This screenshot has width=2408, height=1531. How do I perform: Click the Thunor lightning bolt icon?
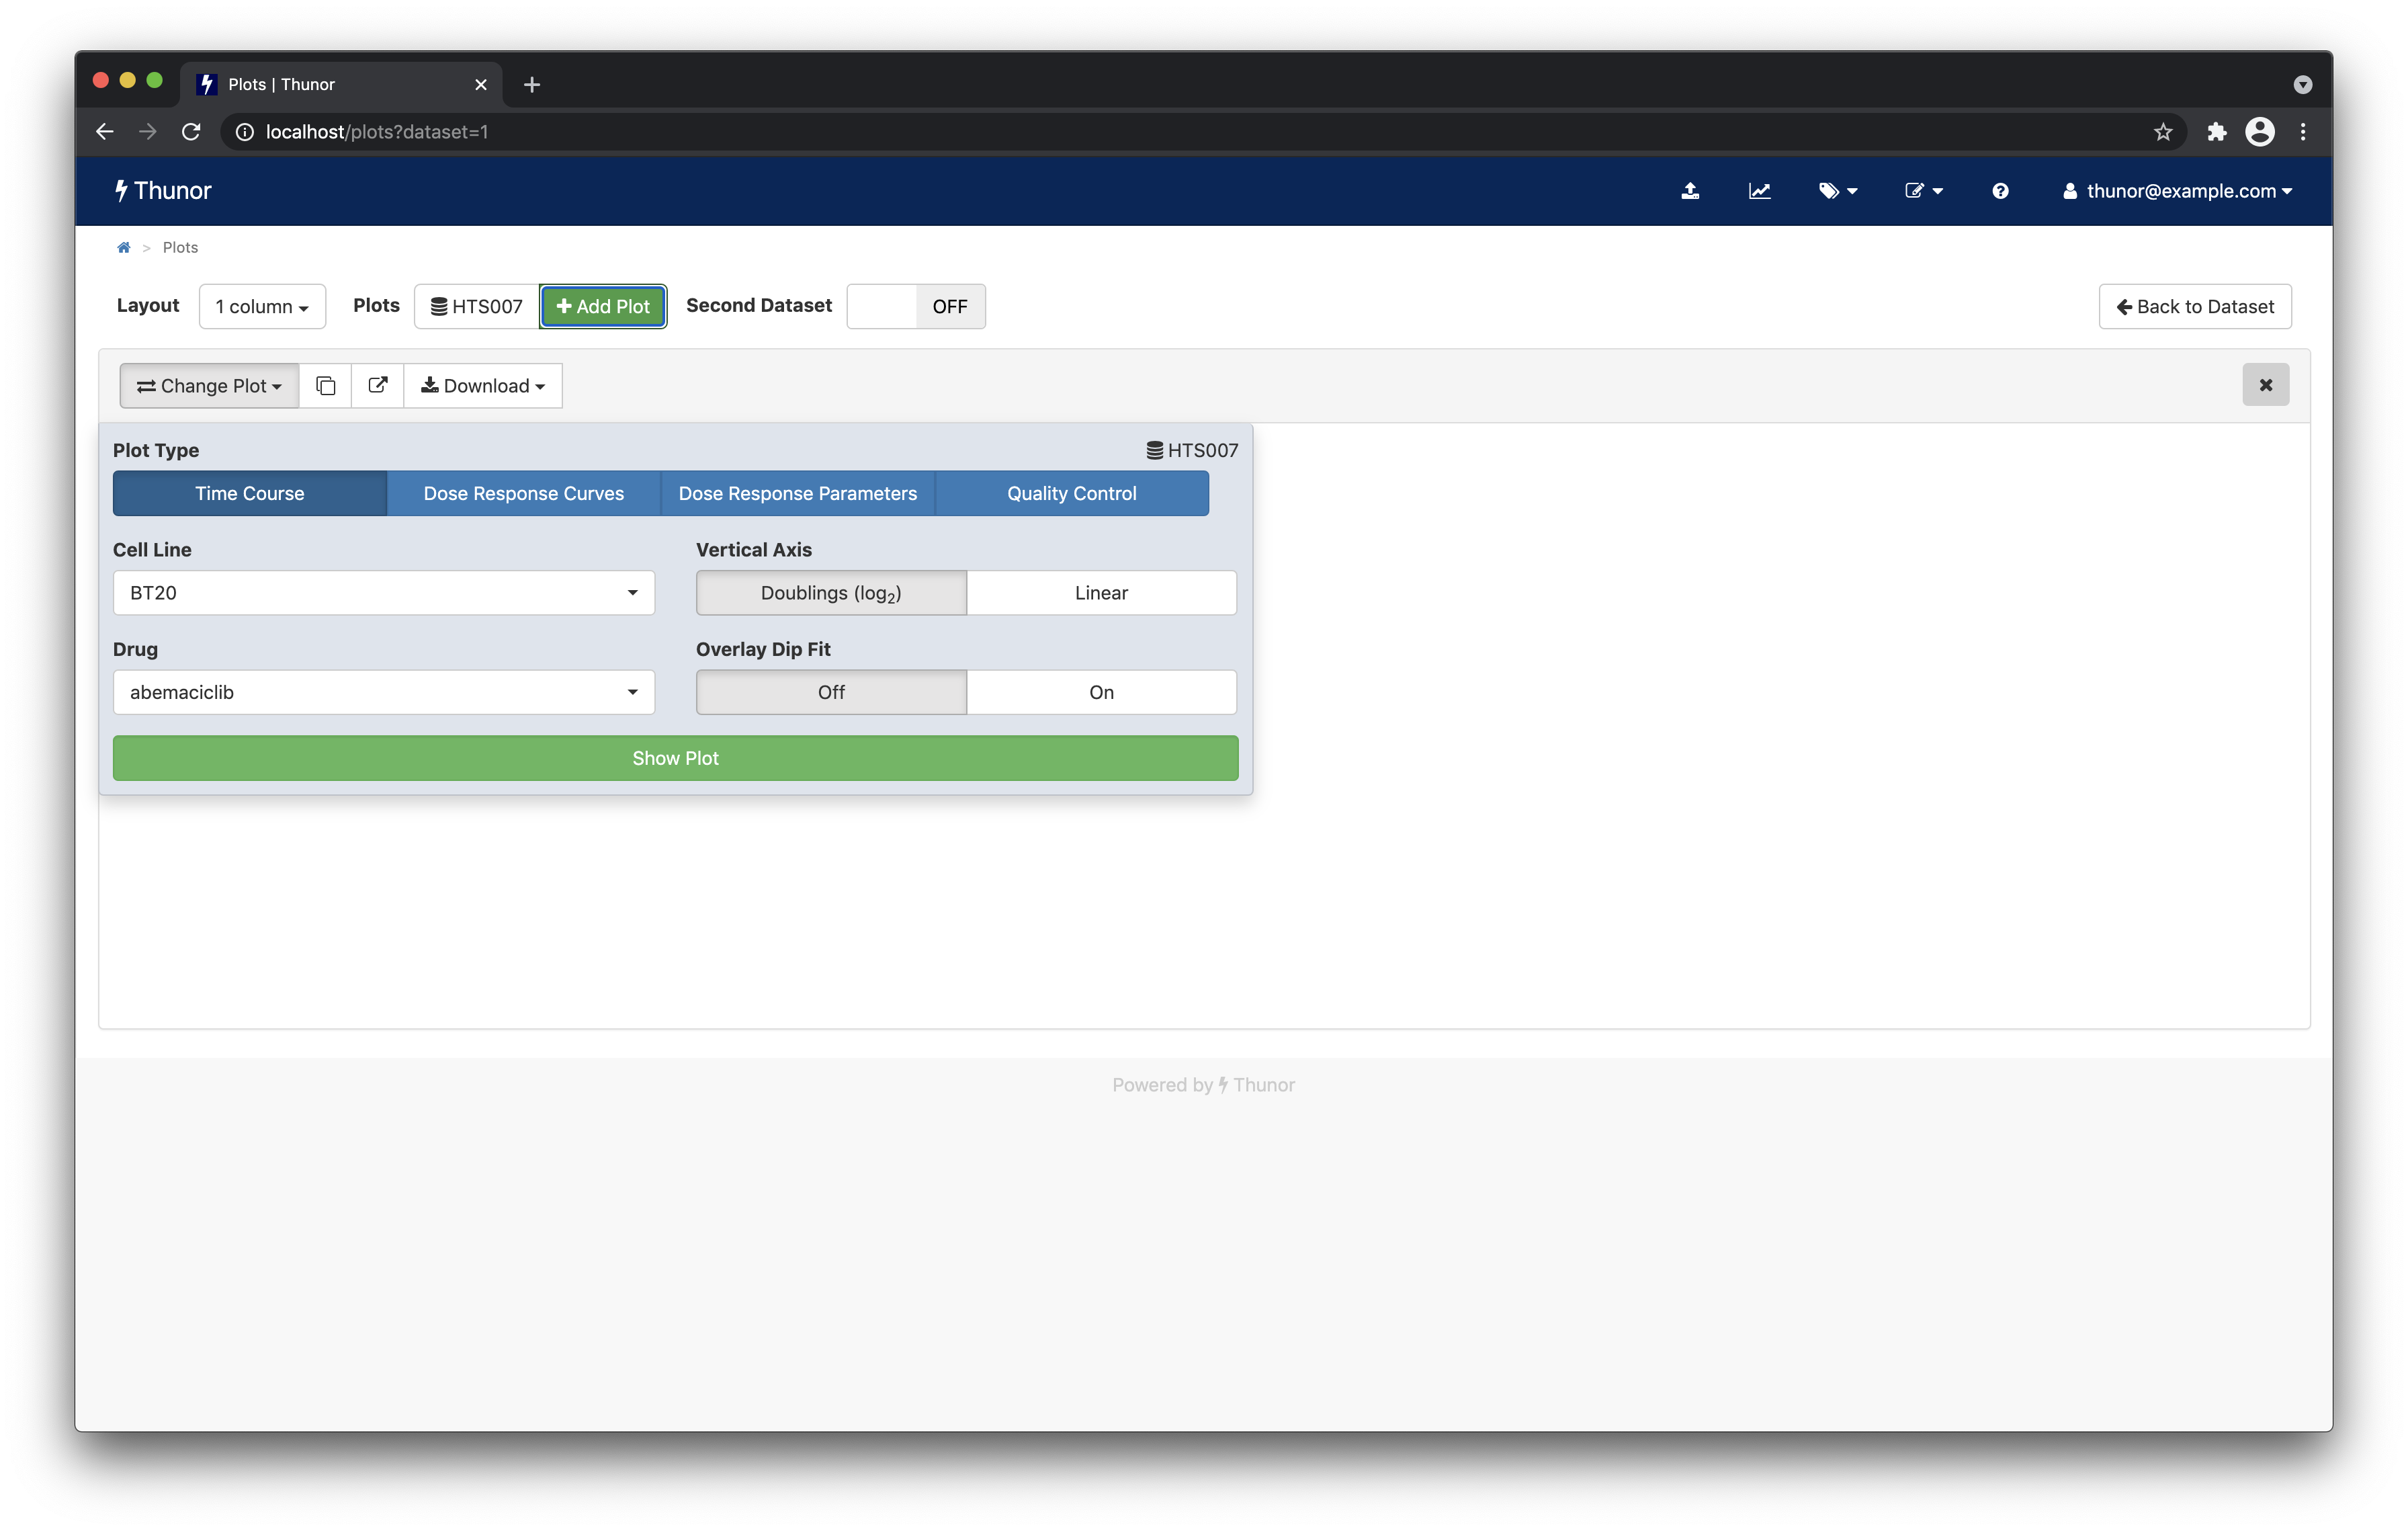[120, 190]
